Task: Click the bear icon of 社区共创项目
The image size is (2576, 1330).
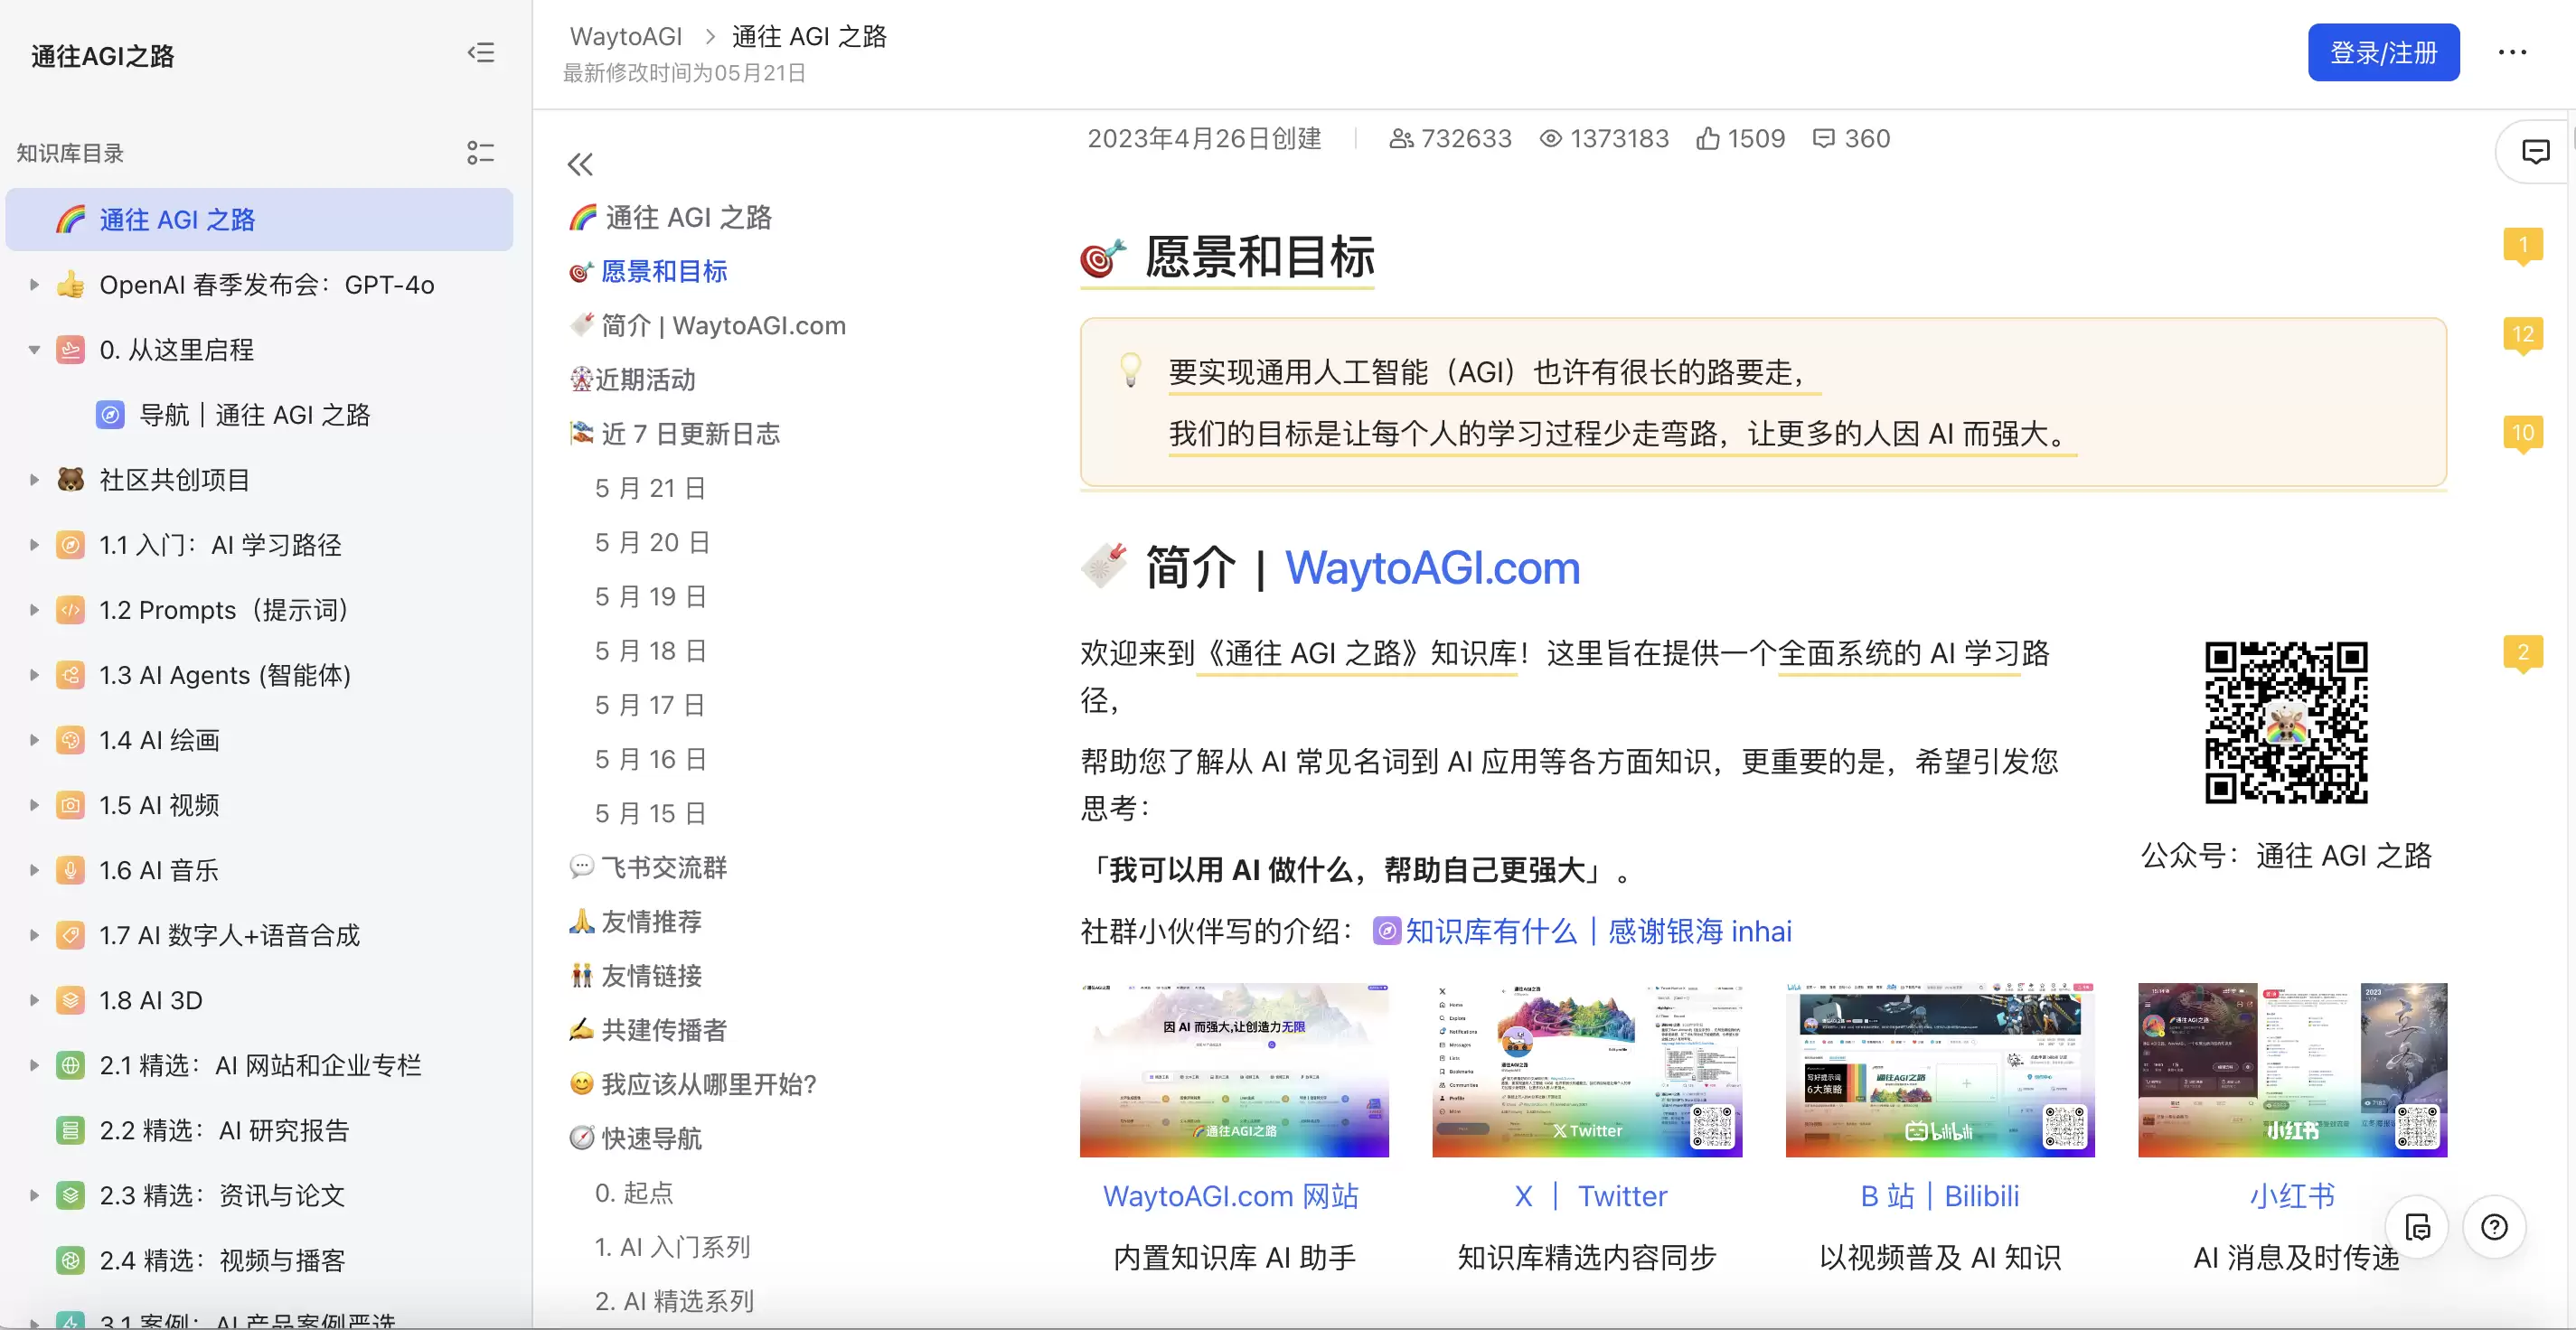Action: coord(70,479)
